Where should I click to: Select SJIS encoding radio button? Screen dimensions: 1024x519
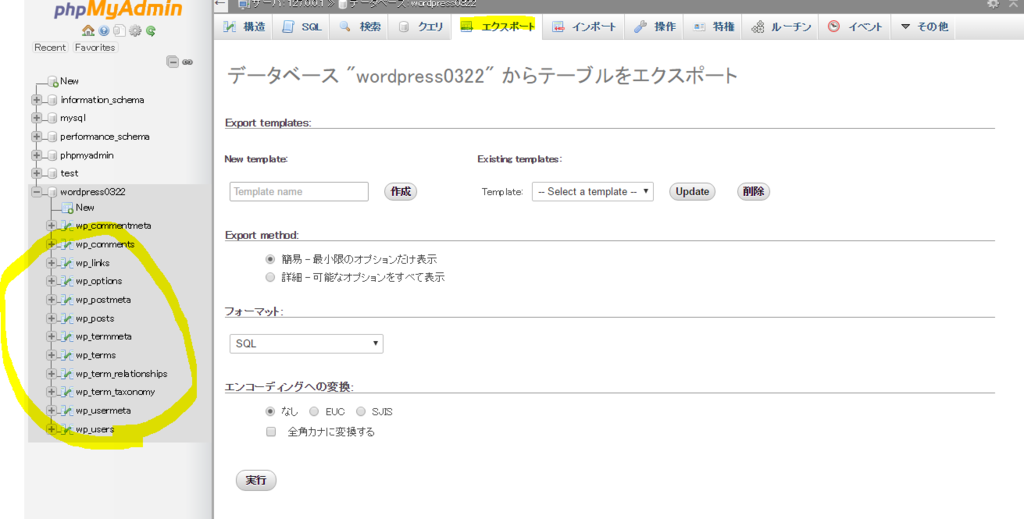[360, 412]
